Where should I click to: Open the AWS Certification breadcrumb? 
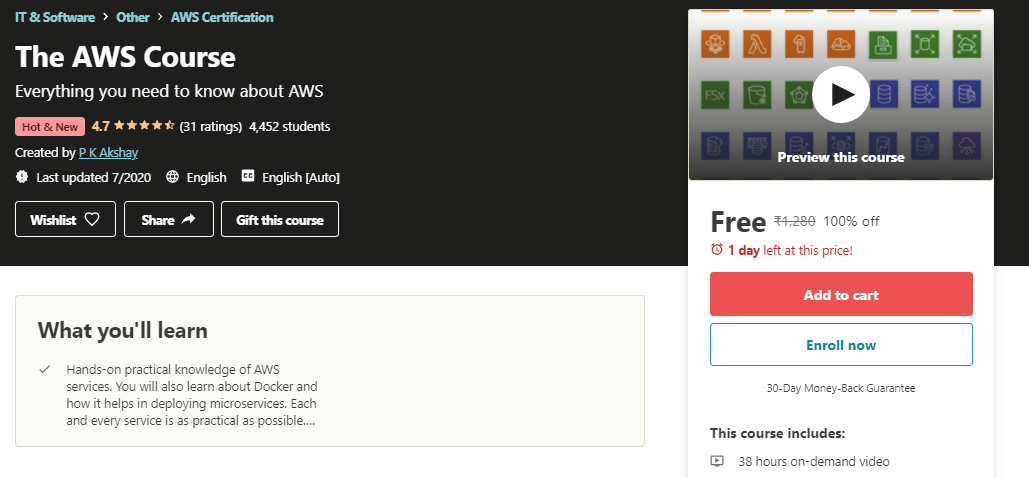pyautogui.click(x=222, y=17)
